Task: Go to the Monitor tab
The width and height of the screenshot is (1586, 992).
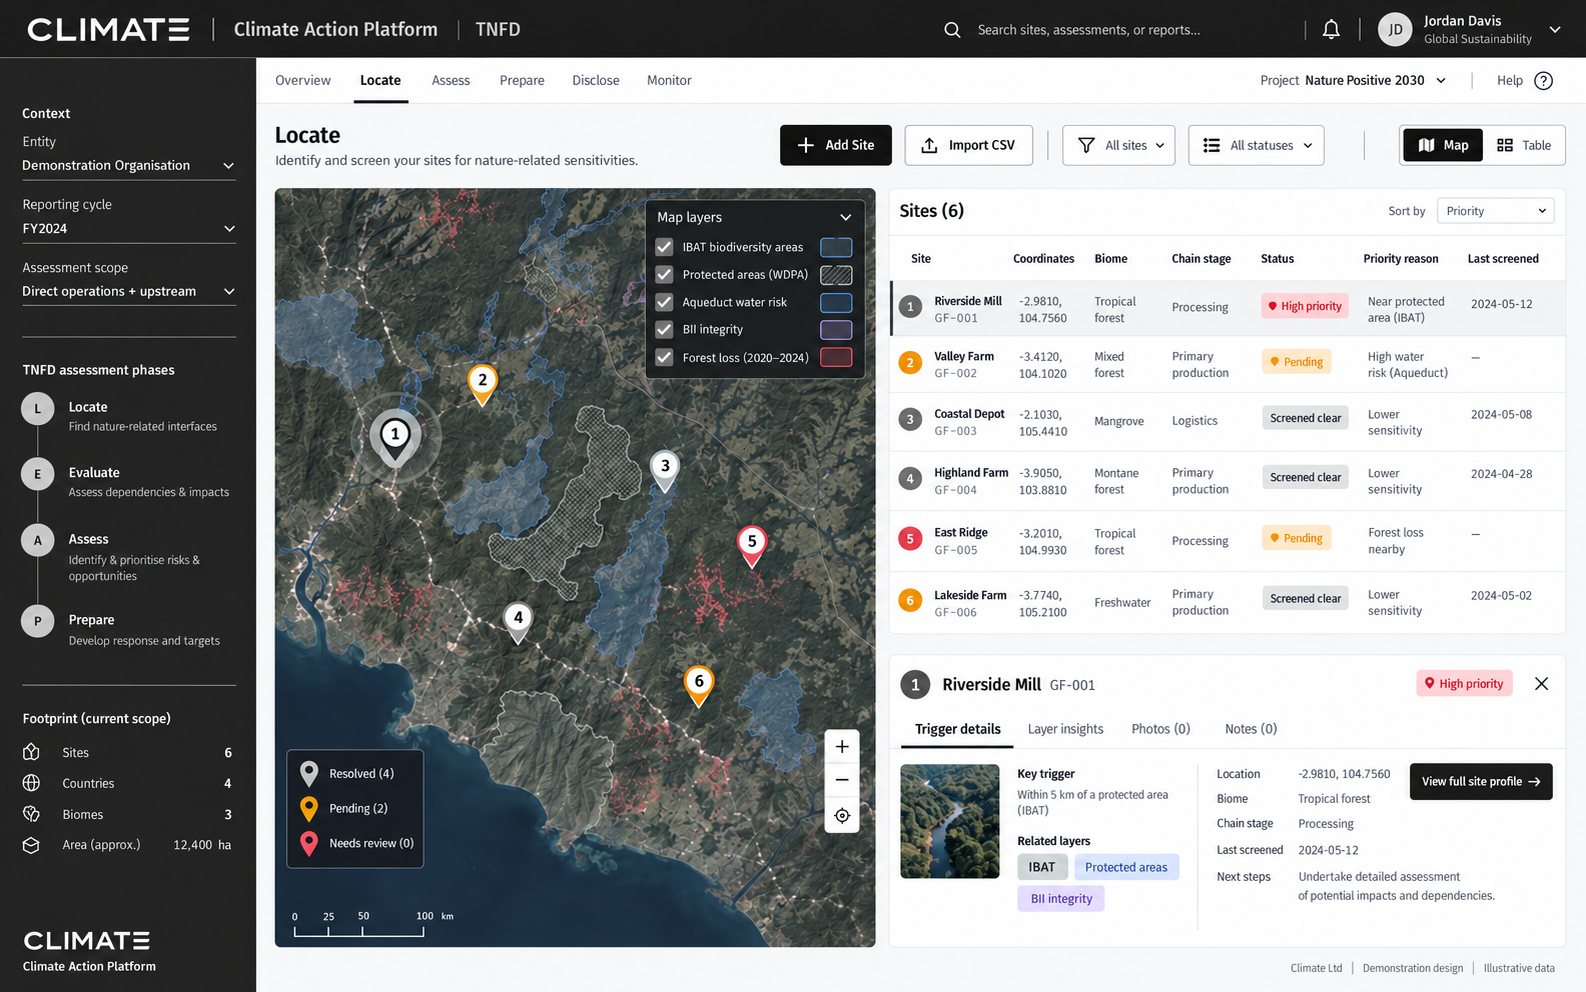Action: pos(669,81)
